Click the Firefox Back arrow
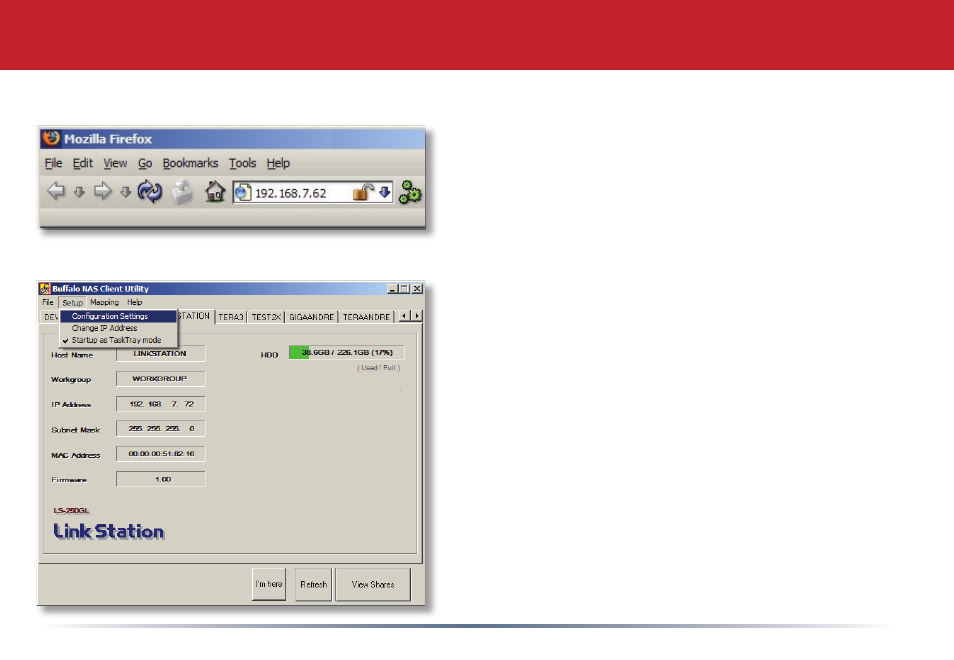This screenshot has height=660, width=954. [x=56, y=191]
